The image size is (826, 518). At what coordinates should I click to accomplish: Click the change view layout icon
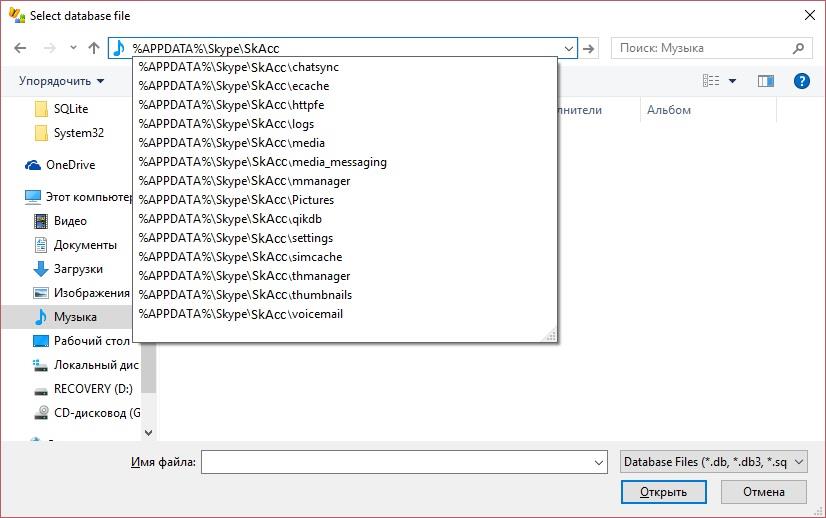(x=711, y=81)
